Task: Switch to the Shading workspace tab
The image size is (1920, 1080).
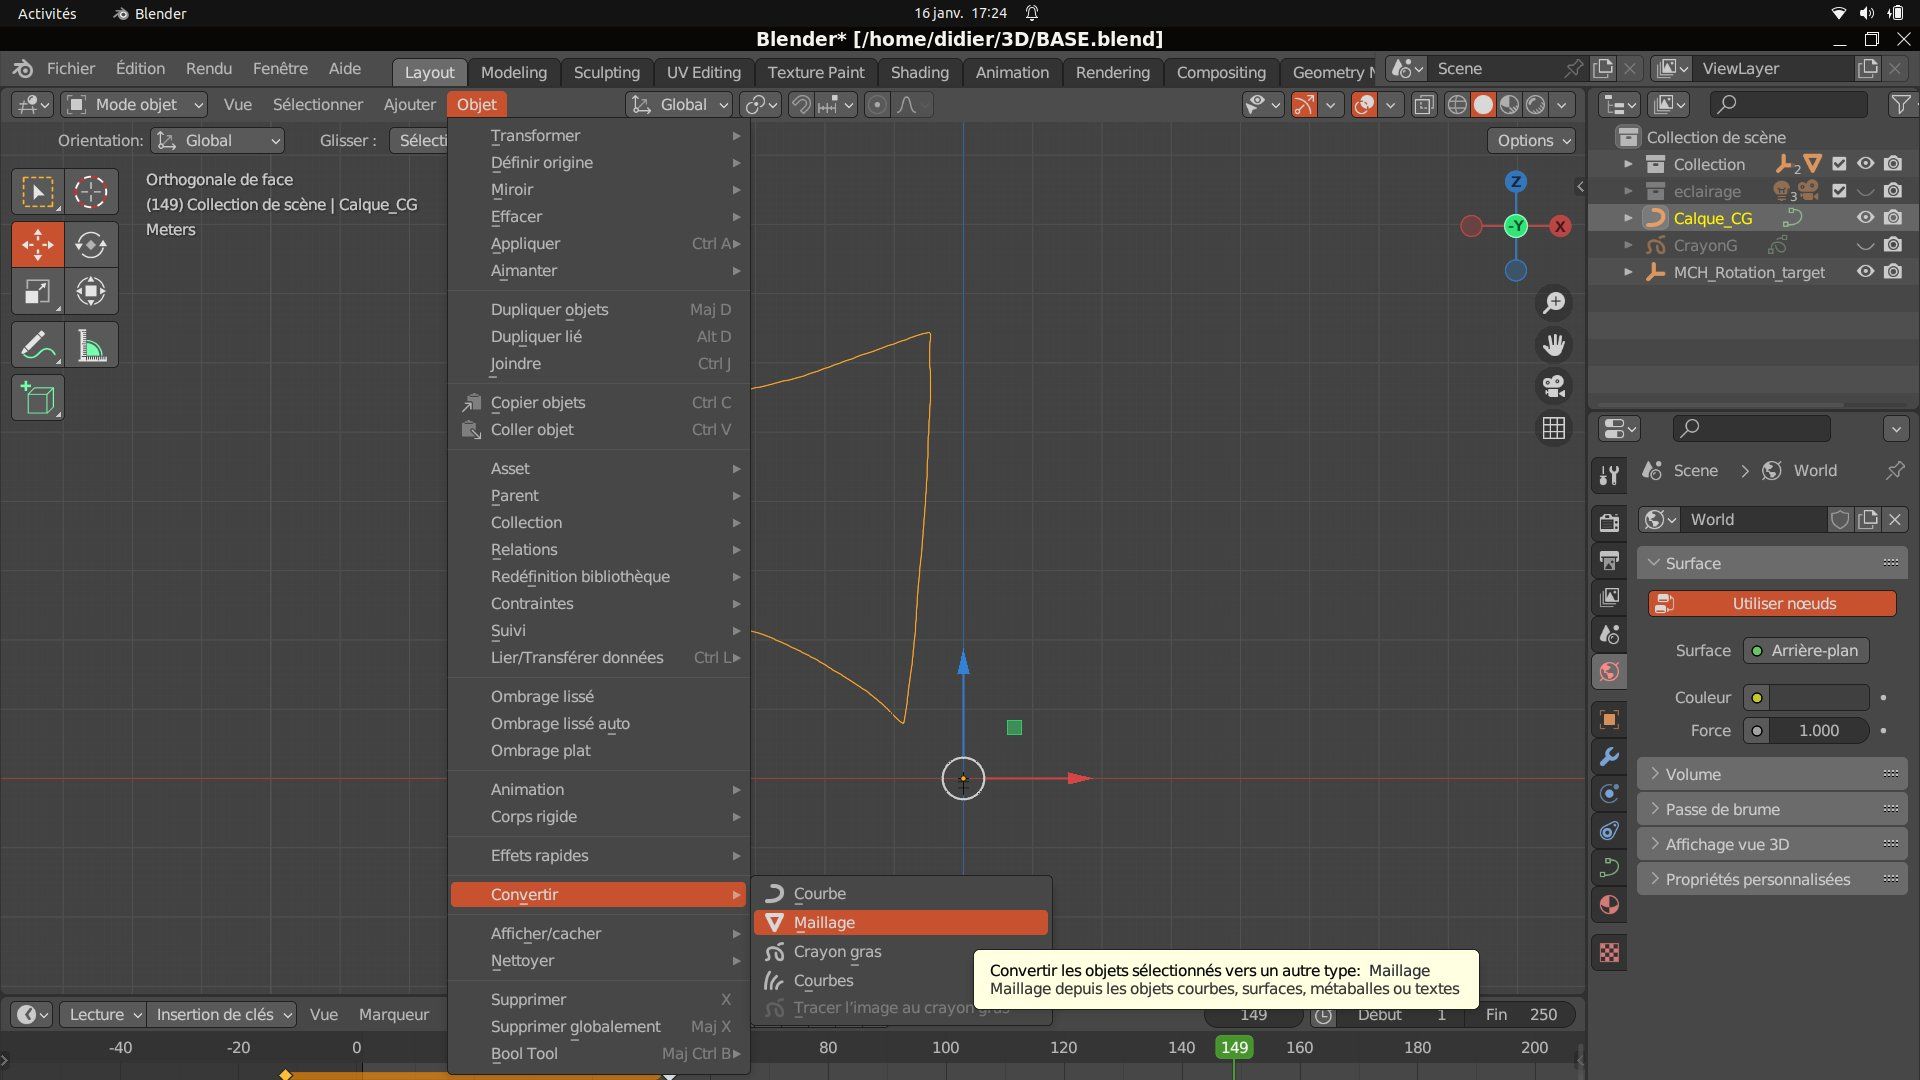Action: [x=919, y=72]
